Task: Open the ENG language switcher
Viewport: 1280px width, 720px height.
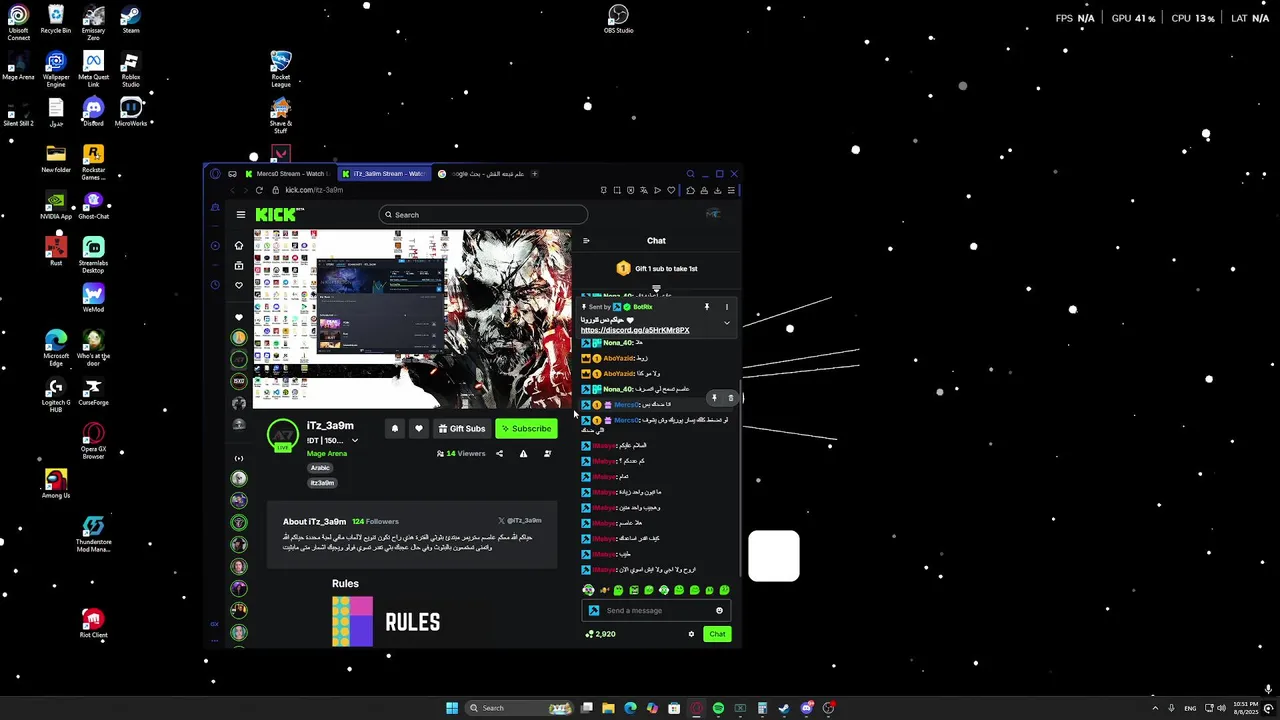Action: 1190,708
